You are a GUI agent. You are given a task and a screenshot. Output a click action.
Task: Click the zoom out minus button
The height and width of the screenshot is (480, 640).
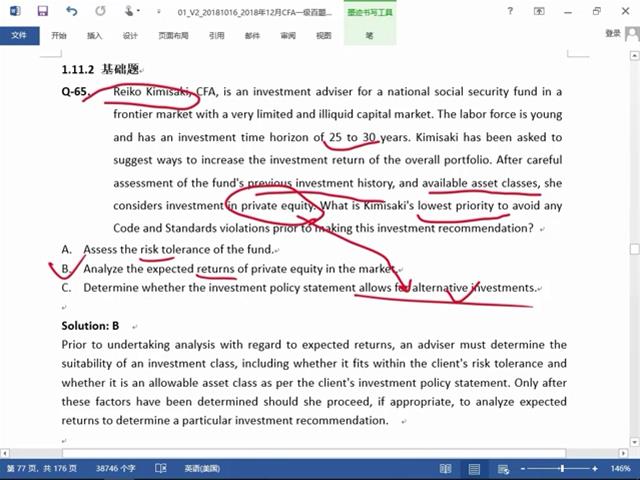(x=522, y=469)
